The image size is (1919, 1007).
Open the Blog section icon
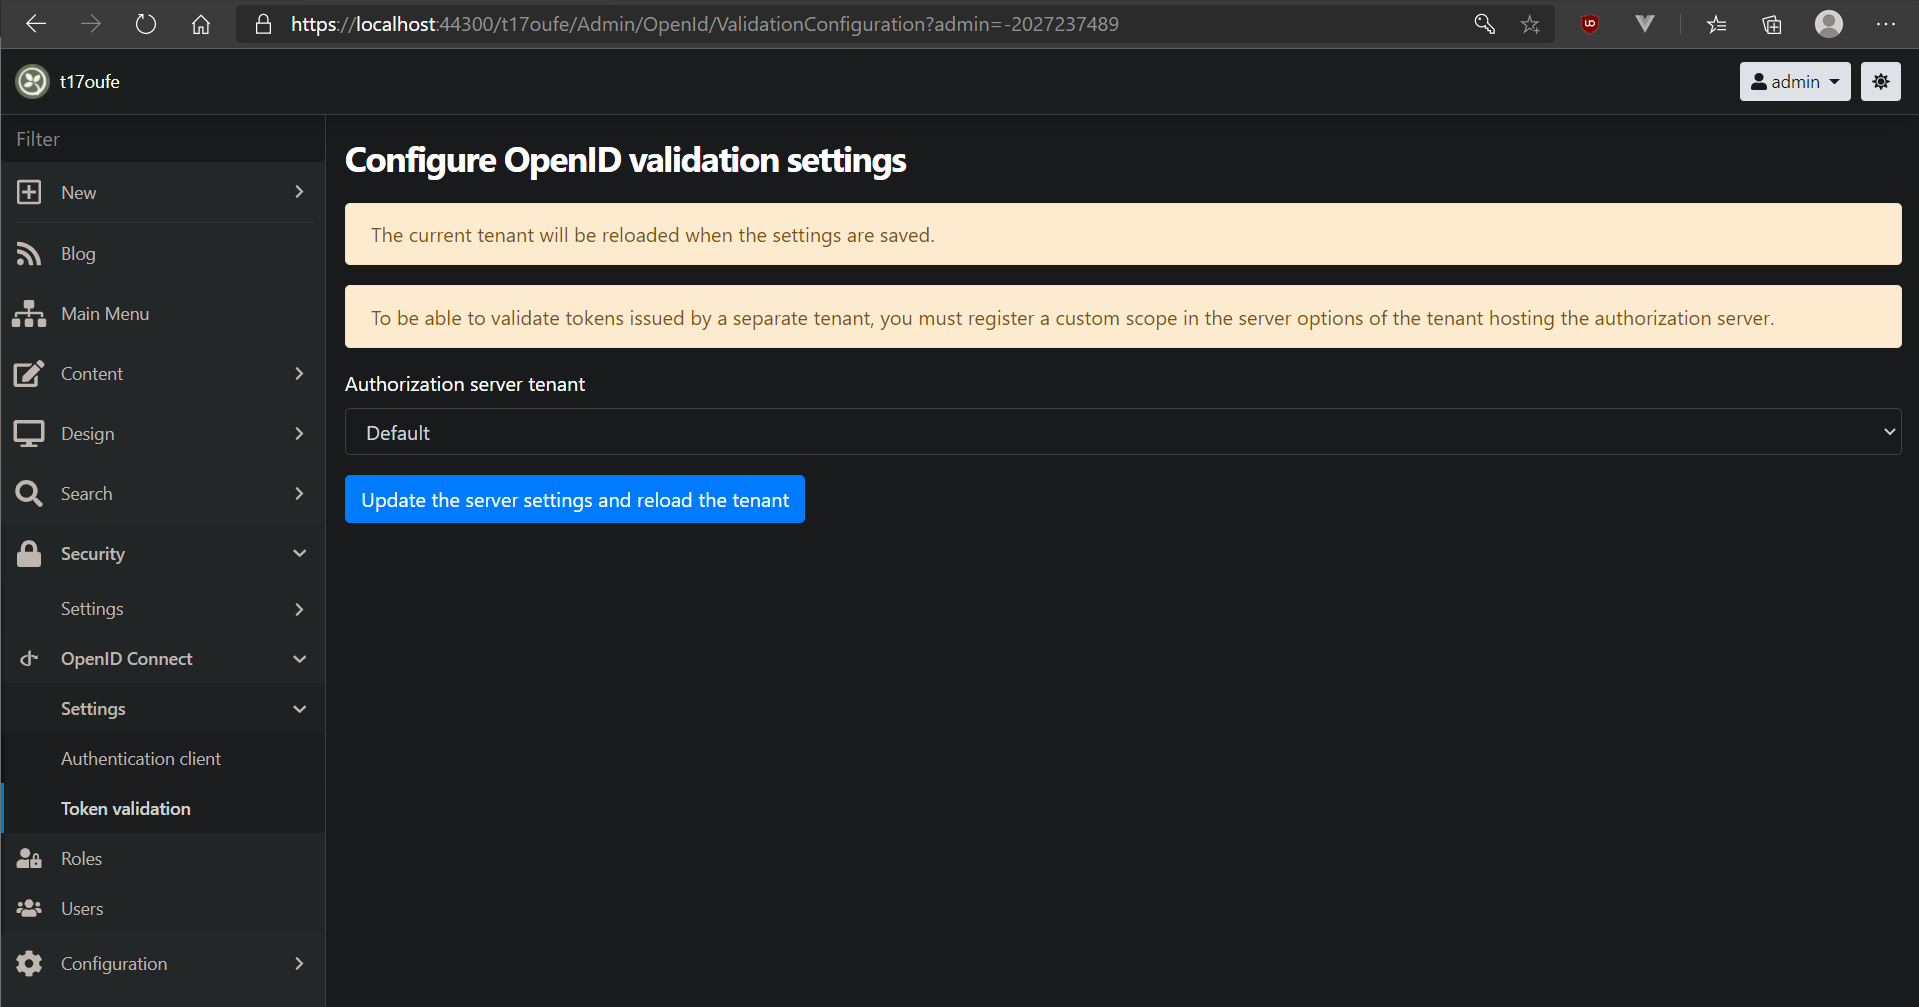[x=28, y=253]
